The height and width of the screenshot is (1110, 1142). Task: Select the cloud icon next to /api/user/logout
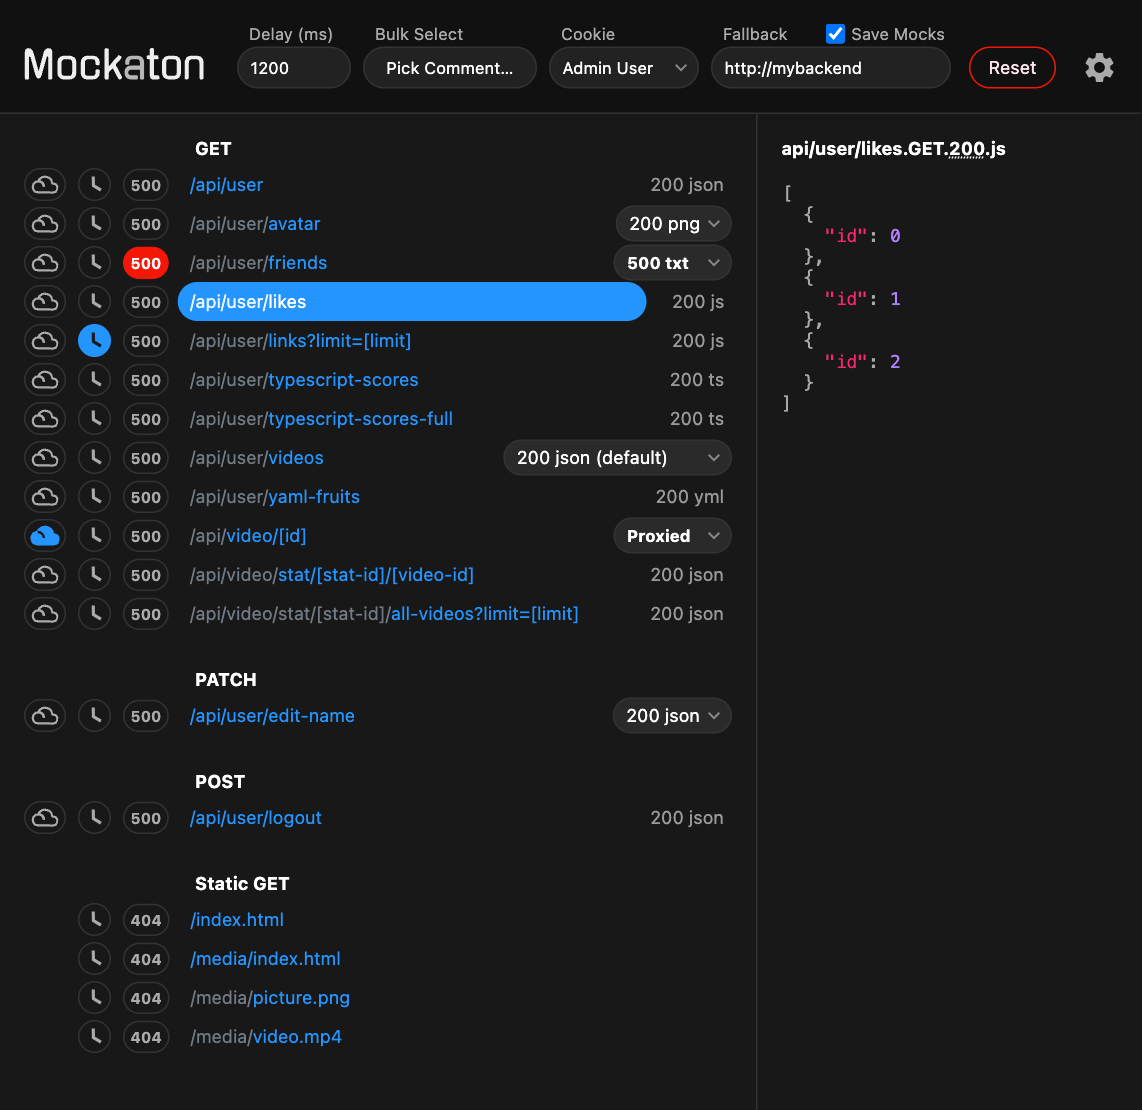pos(44,817)
